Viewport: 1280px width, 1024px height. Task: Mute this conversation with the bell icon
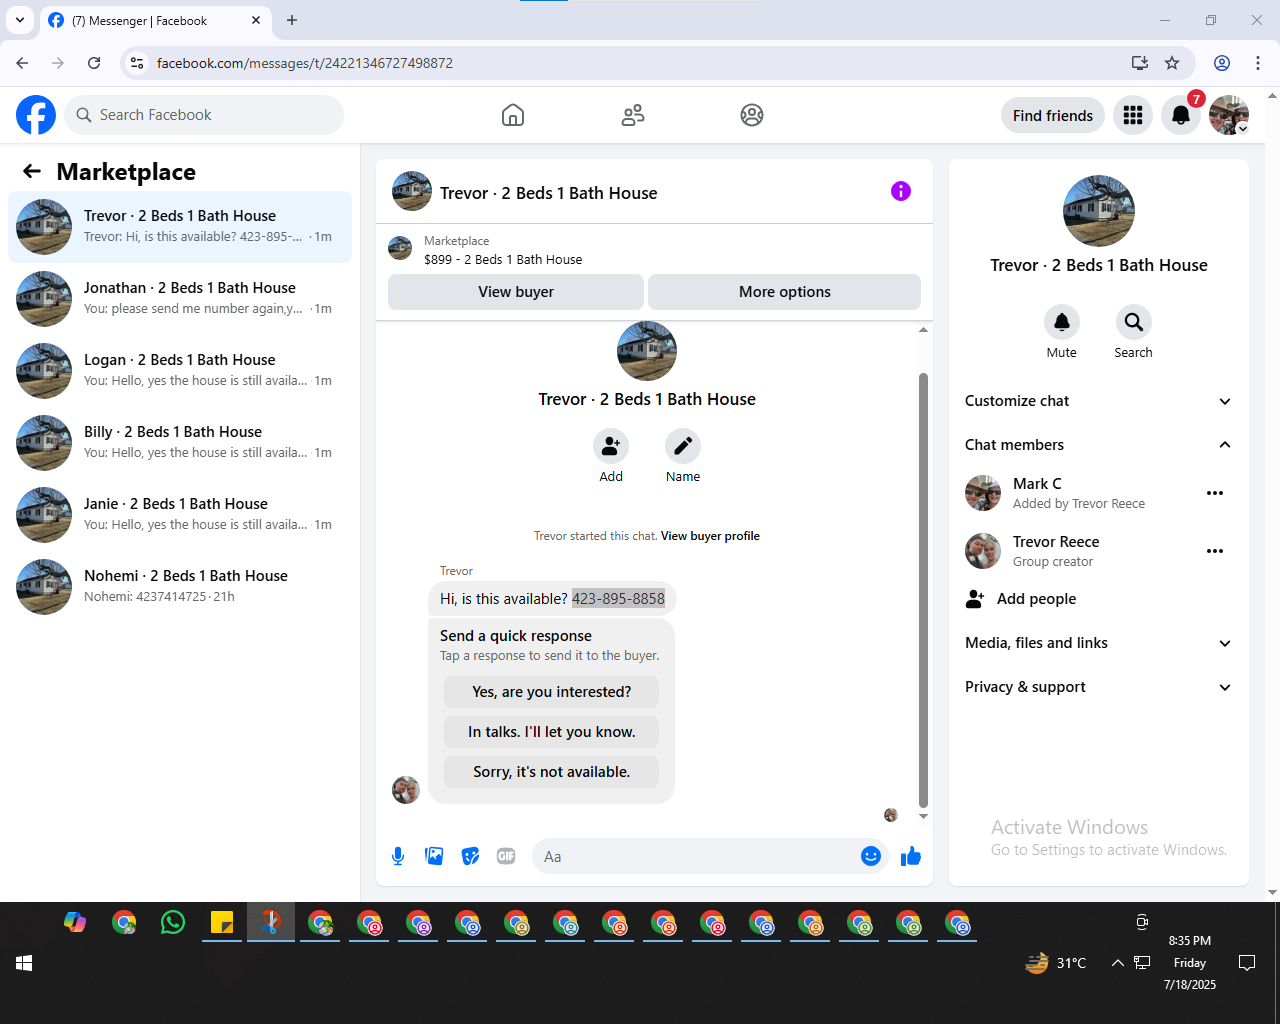click(1062, 322)
